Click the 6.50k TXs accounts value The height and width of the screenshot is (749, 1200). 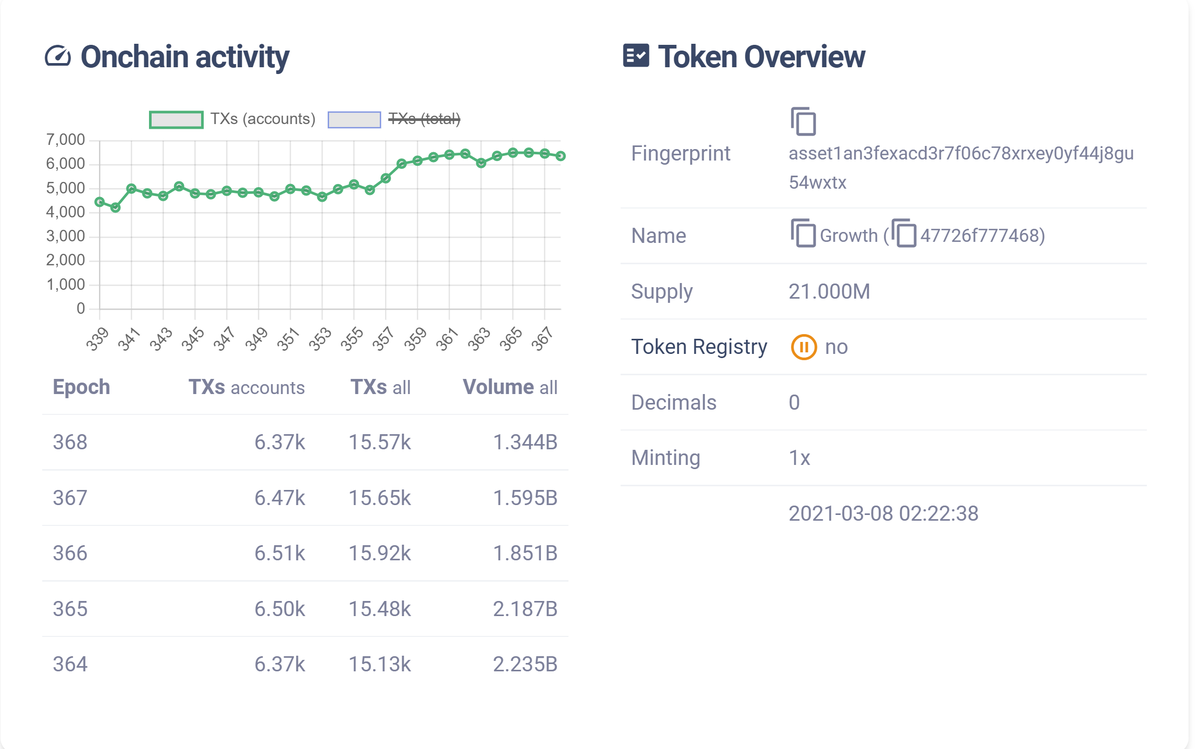click(x=280, y=609)
